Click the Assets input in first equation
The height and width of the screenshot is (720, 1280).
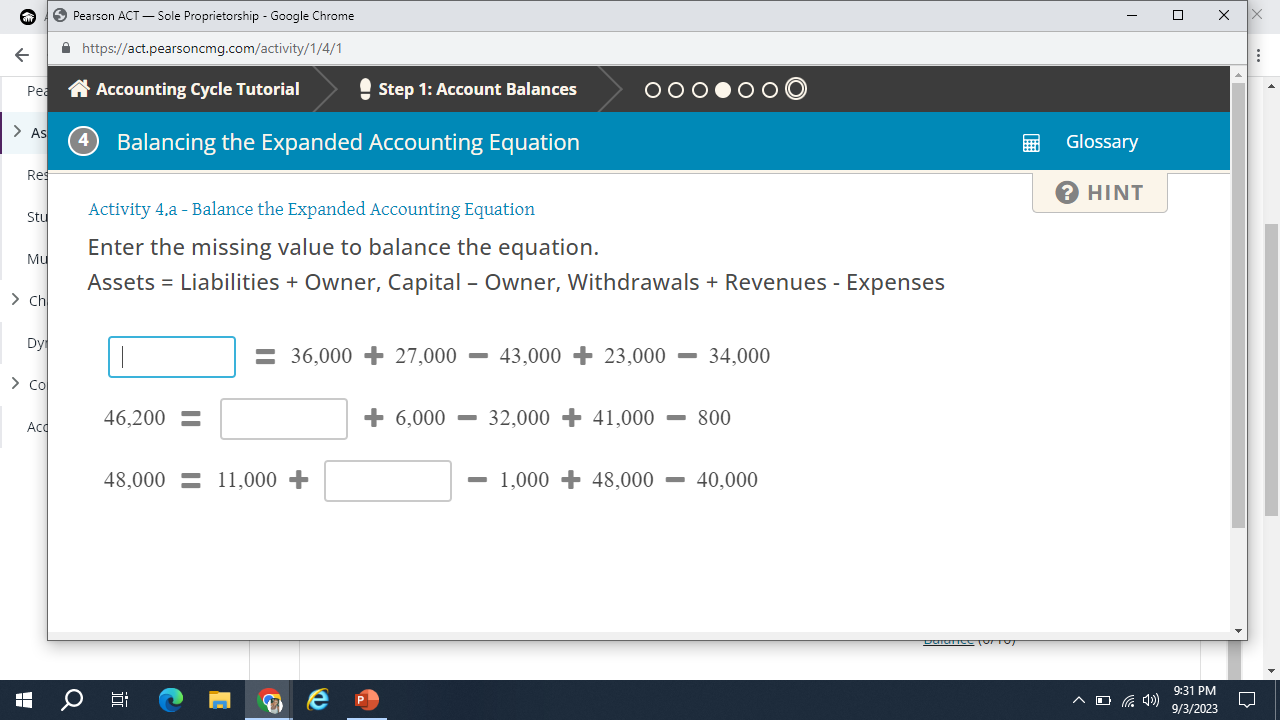[x=172, y=357]
